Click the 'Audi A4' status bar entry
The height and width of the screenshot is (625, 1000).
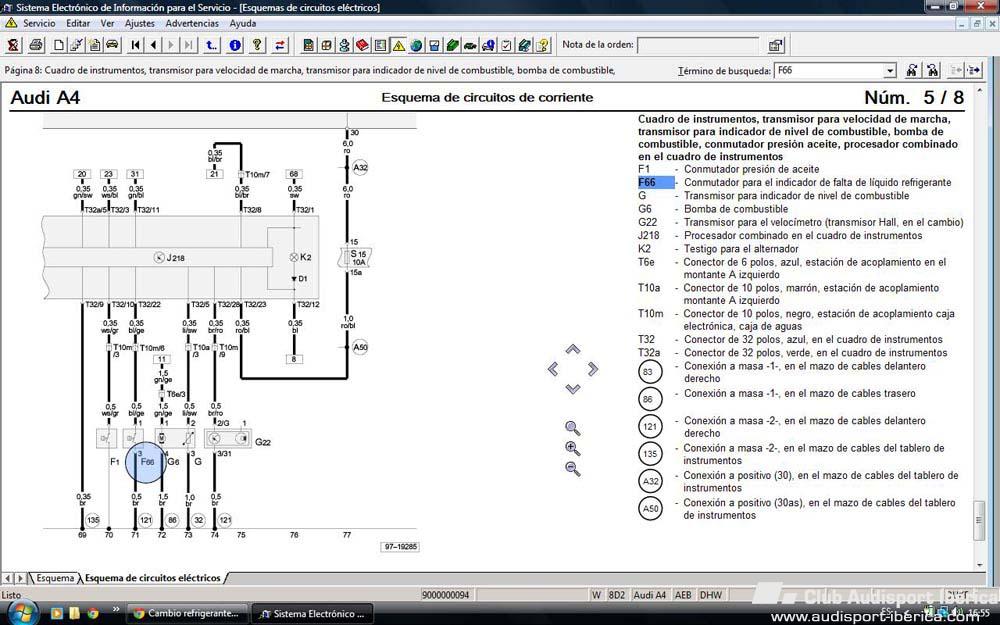coord(649,595)
